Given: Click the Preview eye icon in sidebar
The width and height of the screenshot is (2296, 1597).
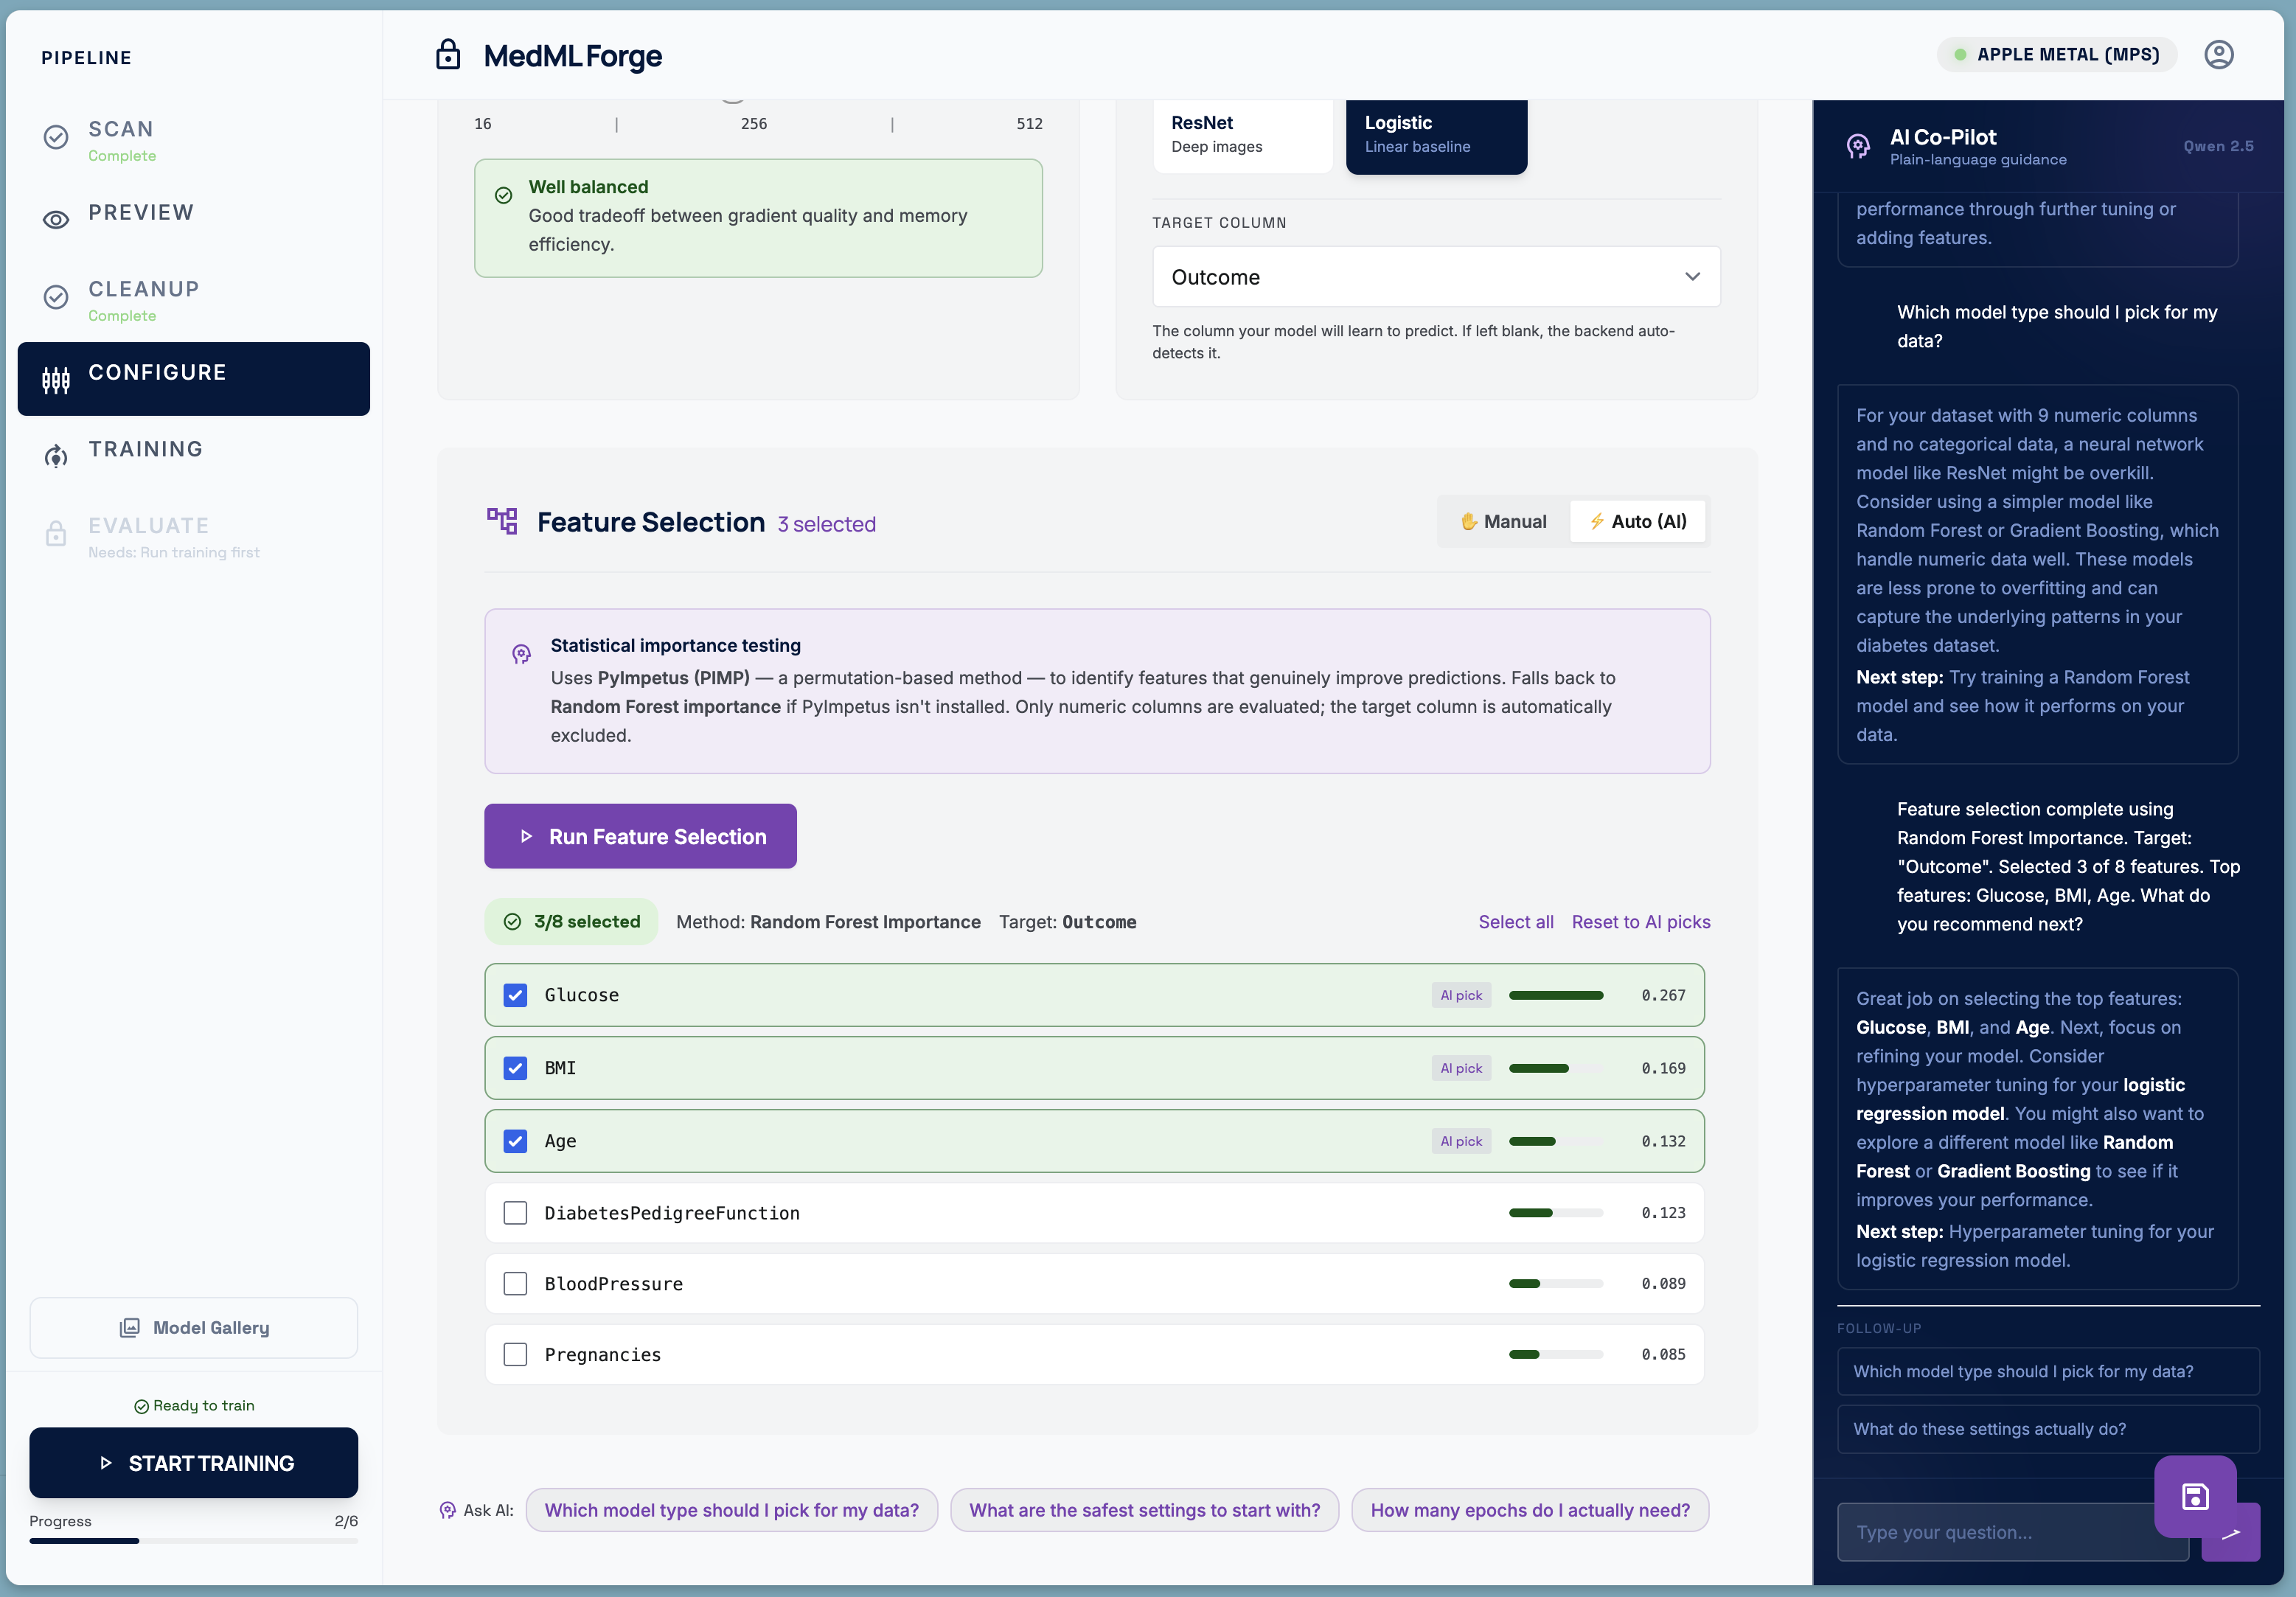Looking at the screenshot, I should [x=56, y=220].
